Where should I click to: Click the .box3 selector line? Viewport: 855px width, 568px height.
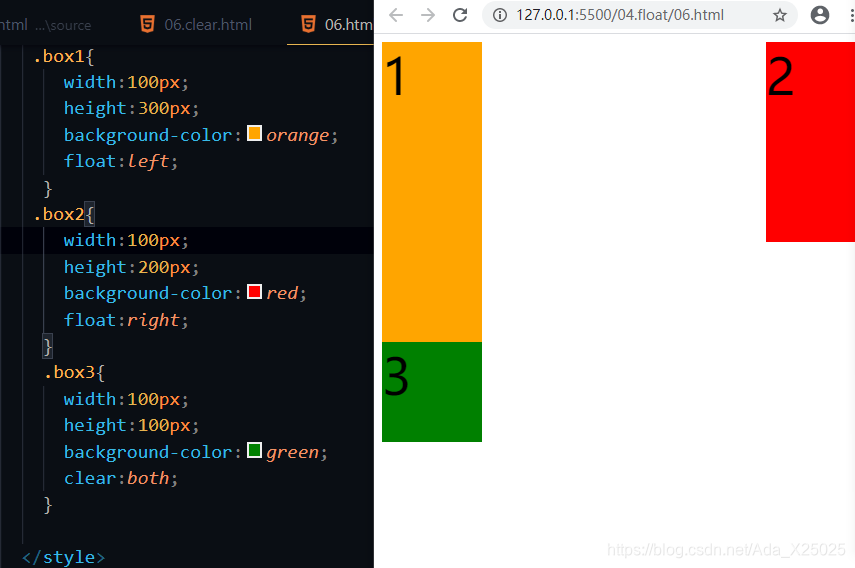coord(74,372)
